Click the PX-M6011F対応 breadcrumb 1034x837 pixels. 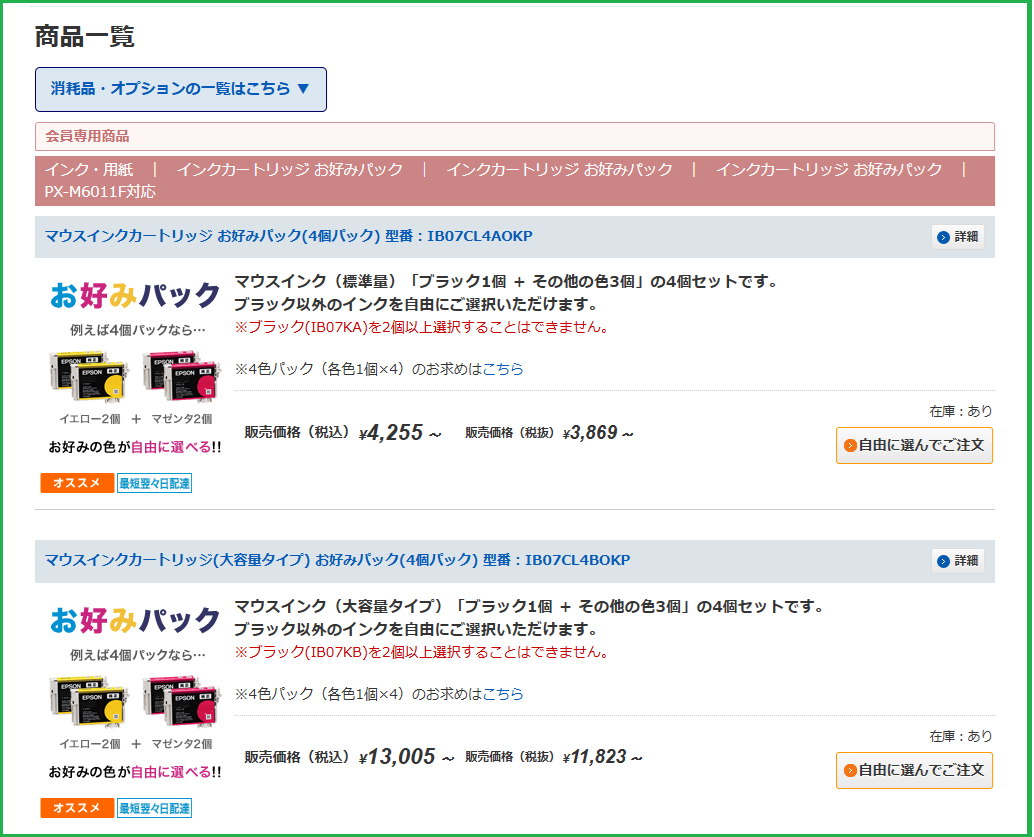pos(100,192)
